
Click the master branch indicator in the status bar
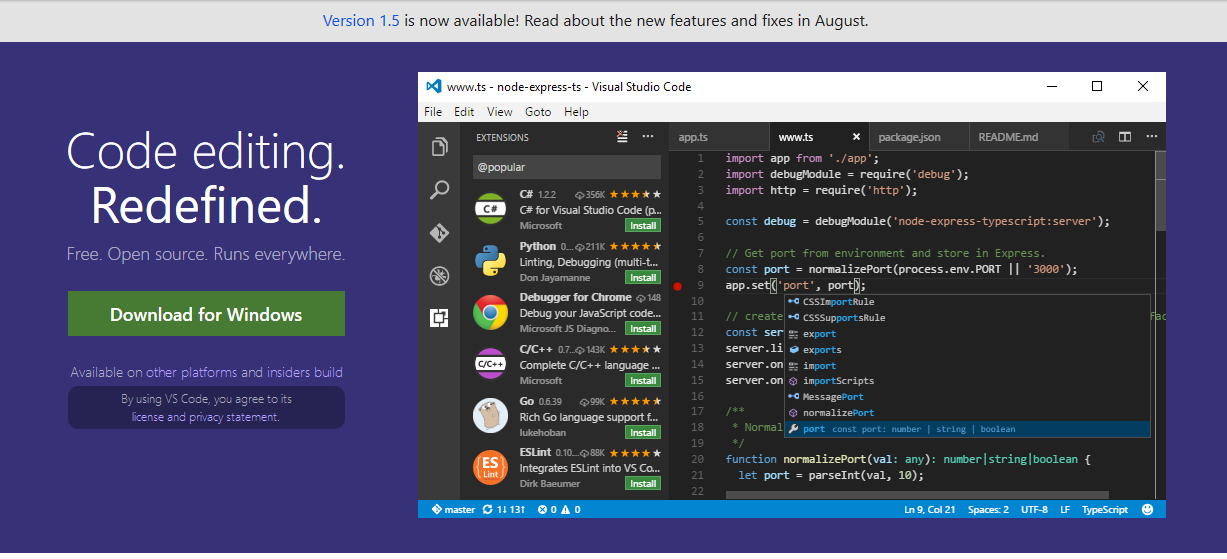click(x=453, y=509)
